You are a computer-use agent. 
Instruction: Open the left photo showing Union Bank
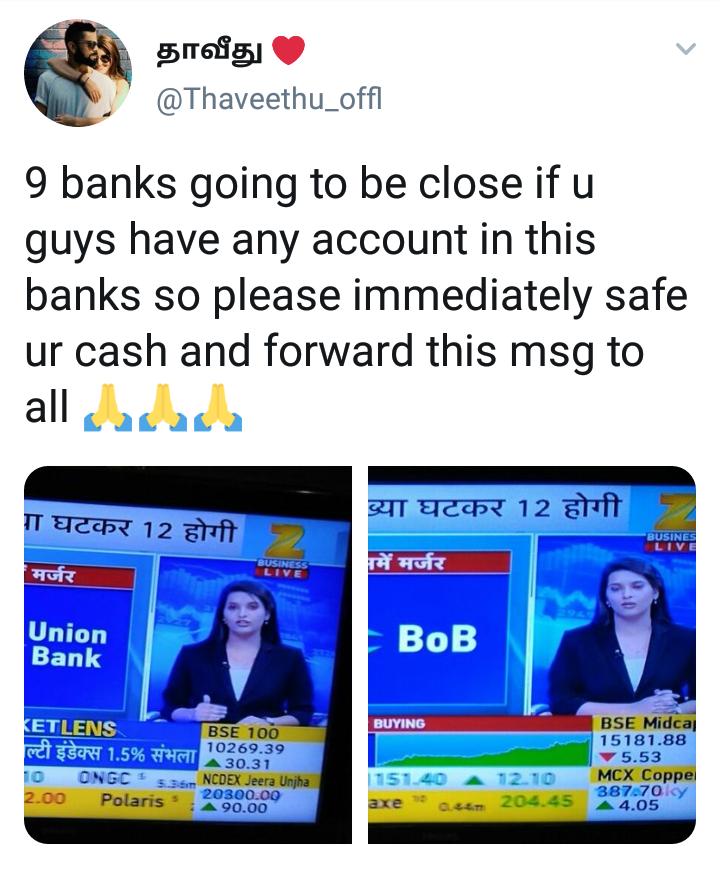(187, 655)
